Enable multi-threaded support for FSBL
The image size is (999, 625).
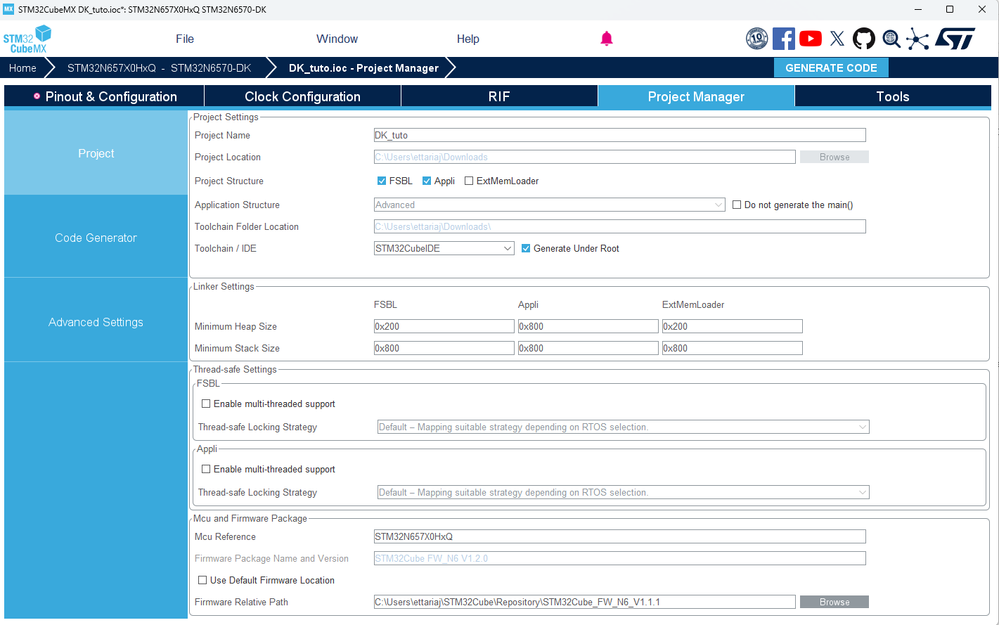(x=206, y=403)
